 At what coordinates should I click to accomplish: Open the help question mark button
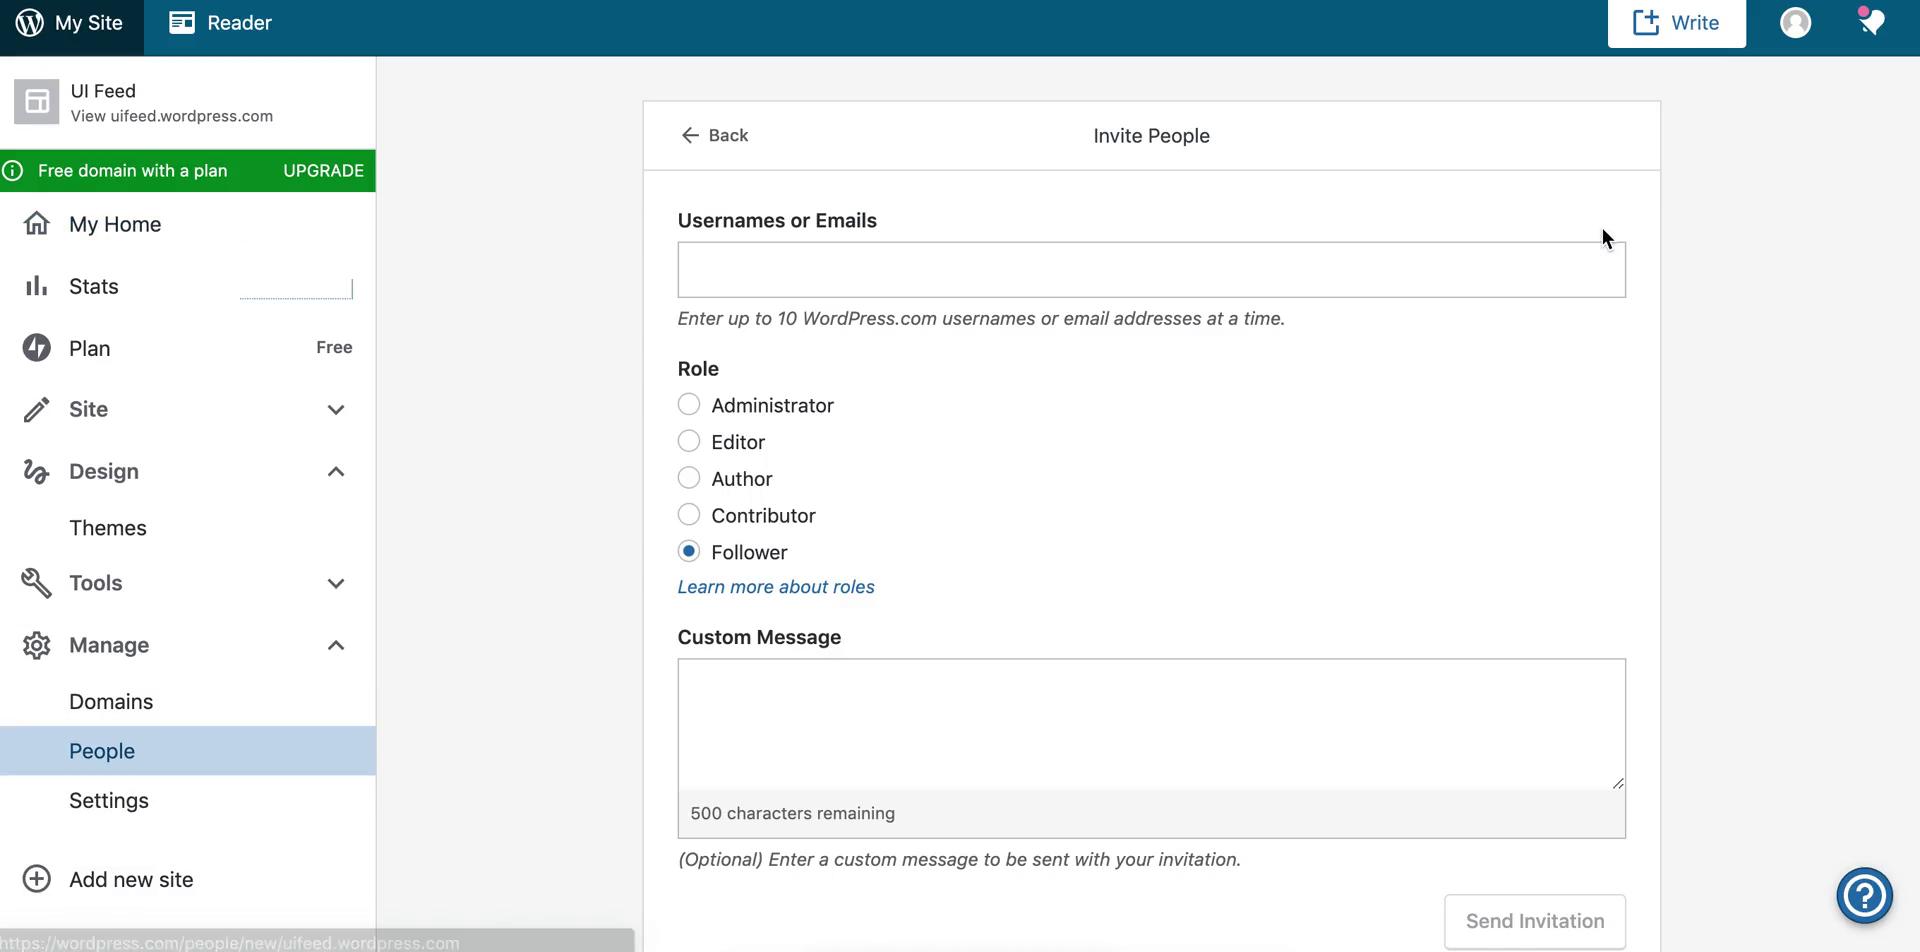(1864, 895)
